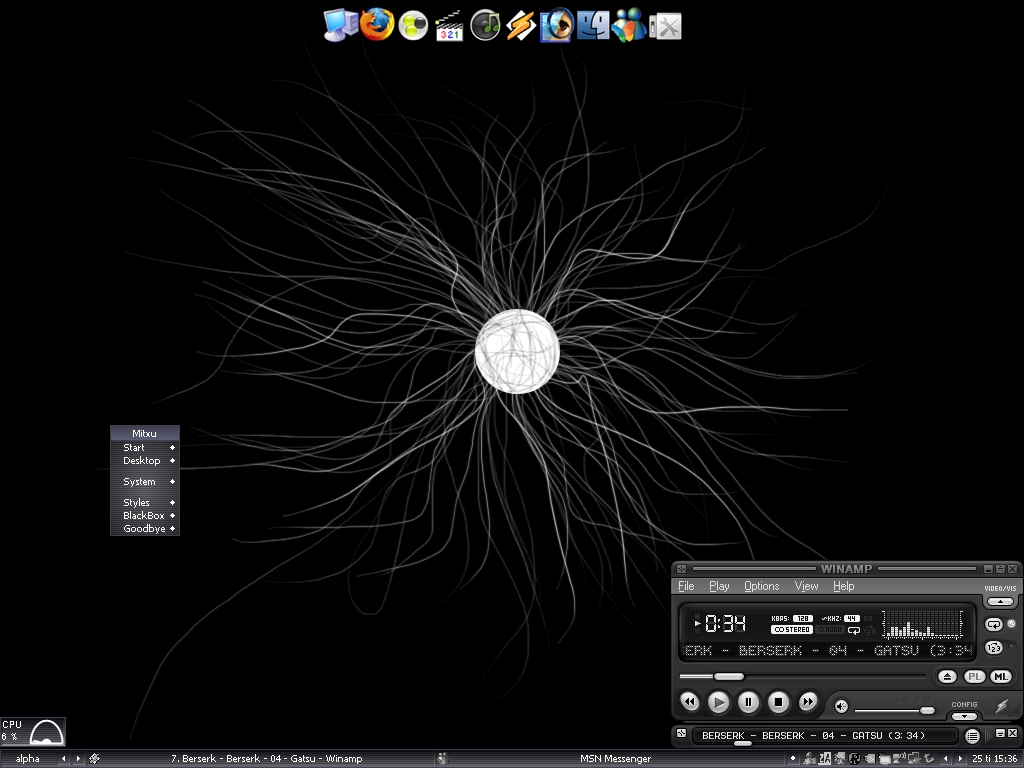Click the CPU usage meter gauge

click(x=46, y=731)
